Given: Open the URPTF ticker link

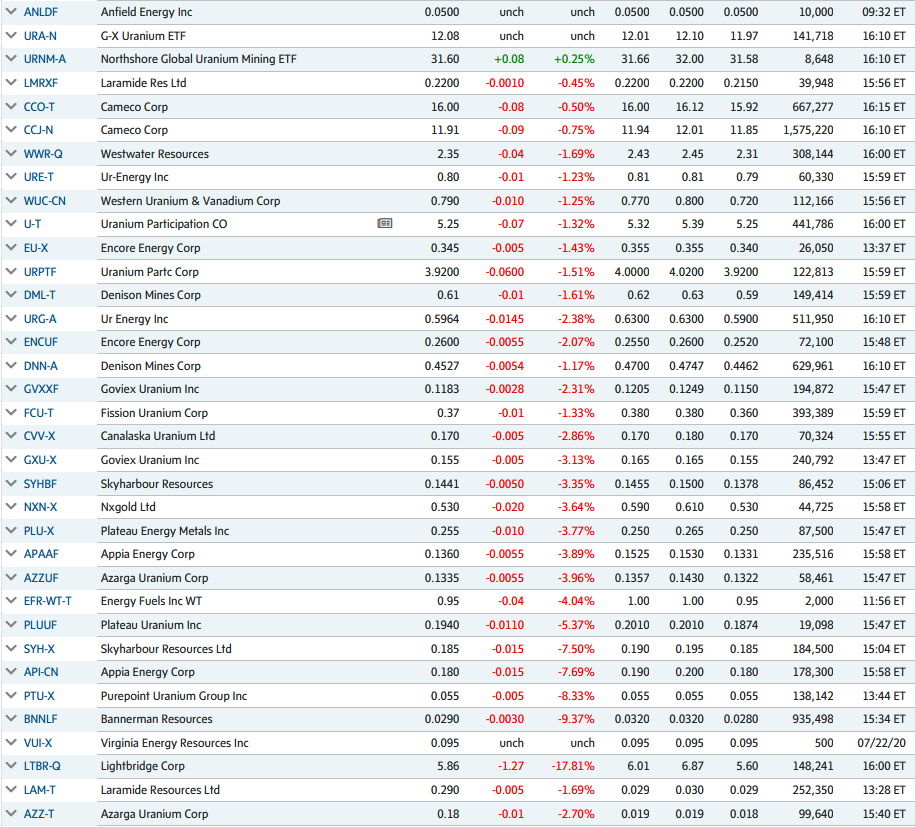Looking at the screenshot, I should pyautogui.click(x=40, y=272).
